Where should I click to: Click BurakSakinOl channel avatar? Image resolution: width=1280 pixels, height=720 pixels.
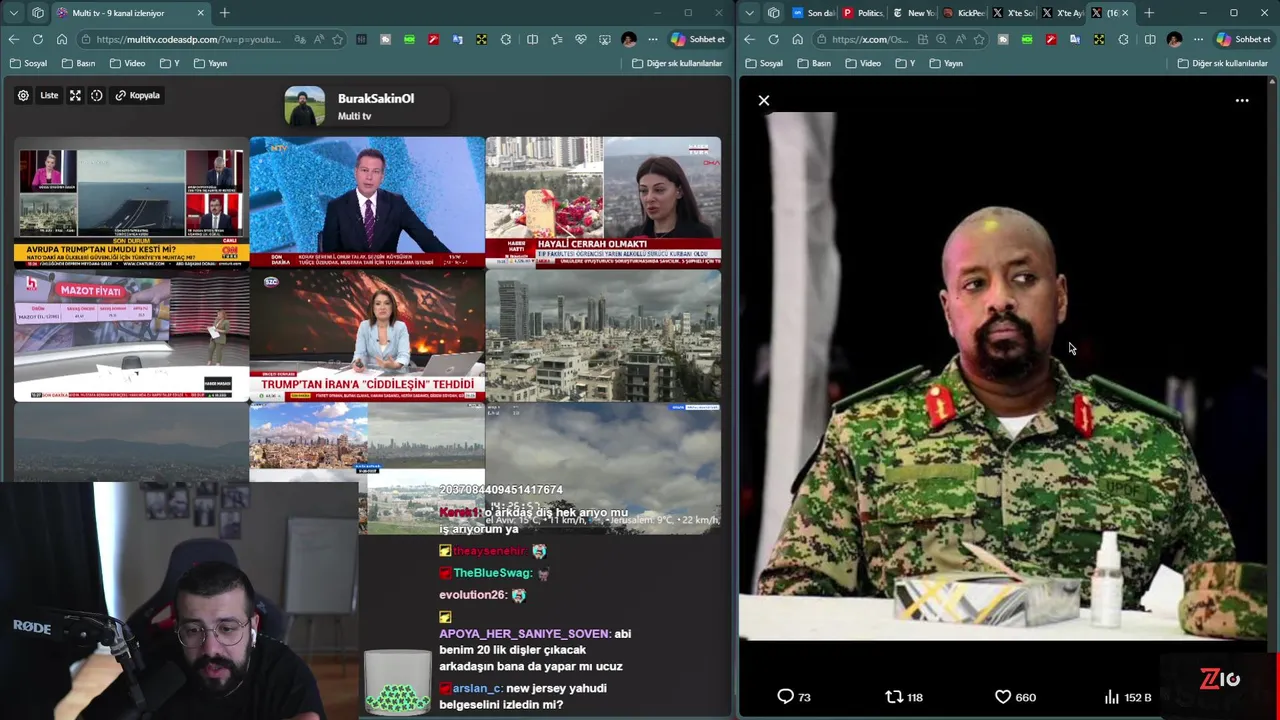pyautogui.click(x=304, y=106)
